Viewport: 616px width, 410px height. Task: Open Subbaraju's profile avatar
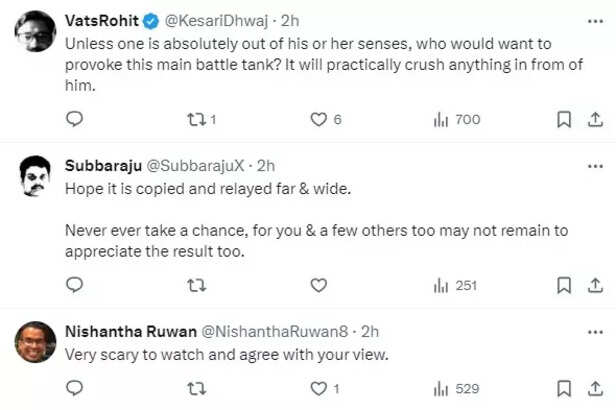coord(35,177)
